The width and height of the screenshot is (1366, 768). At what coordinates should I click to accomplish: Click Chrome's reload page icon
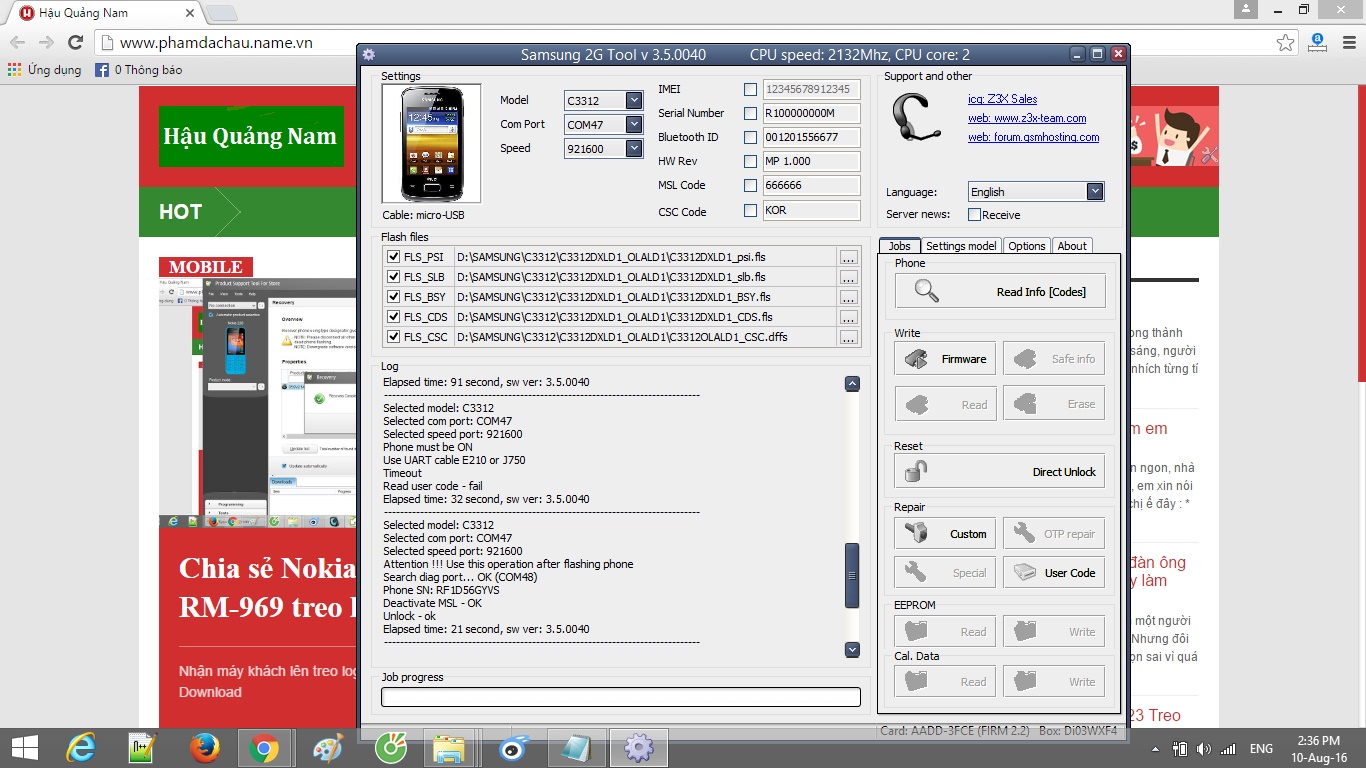pos(75,42)
